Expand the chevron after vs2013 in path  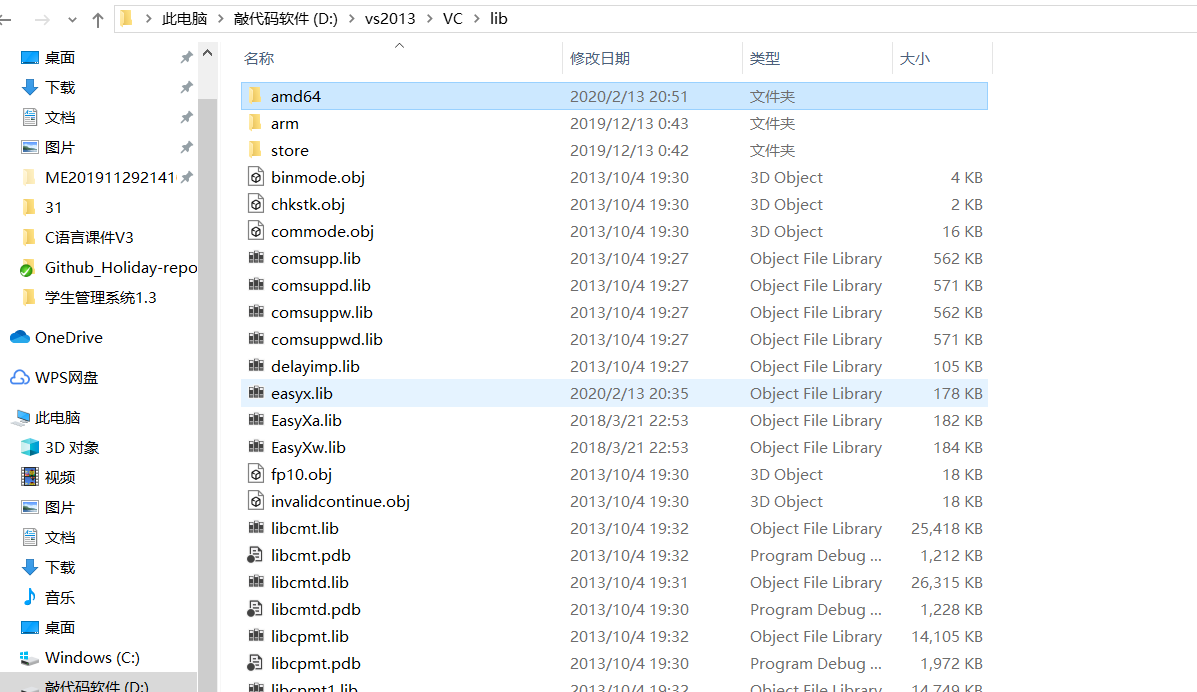pos(429,18)
